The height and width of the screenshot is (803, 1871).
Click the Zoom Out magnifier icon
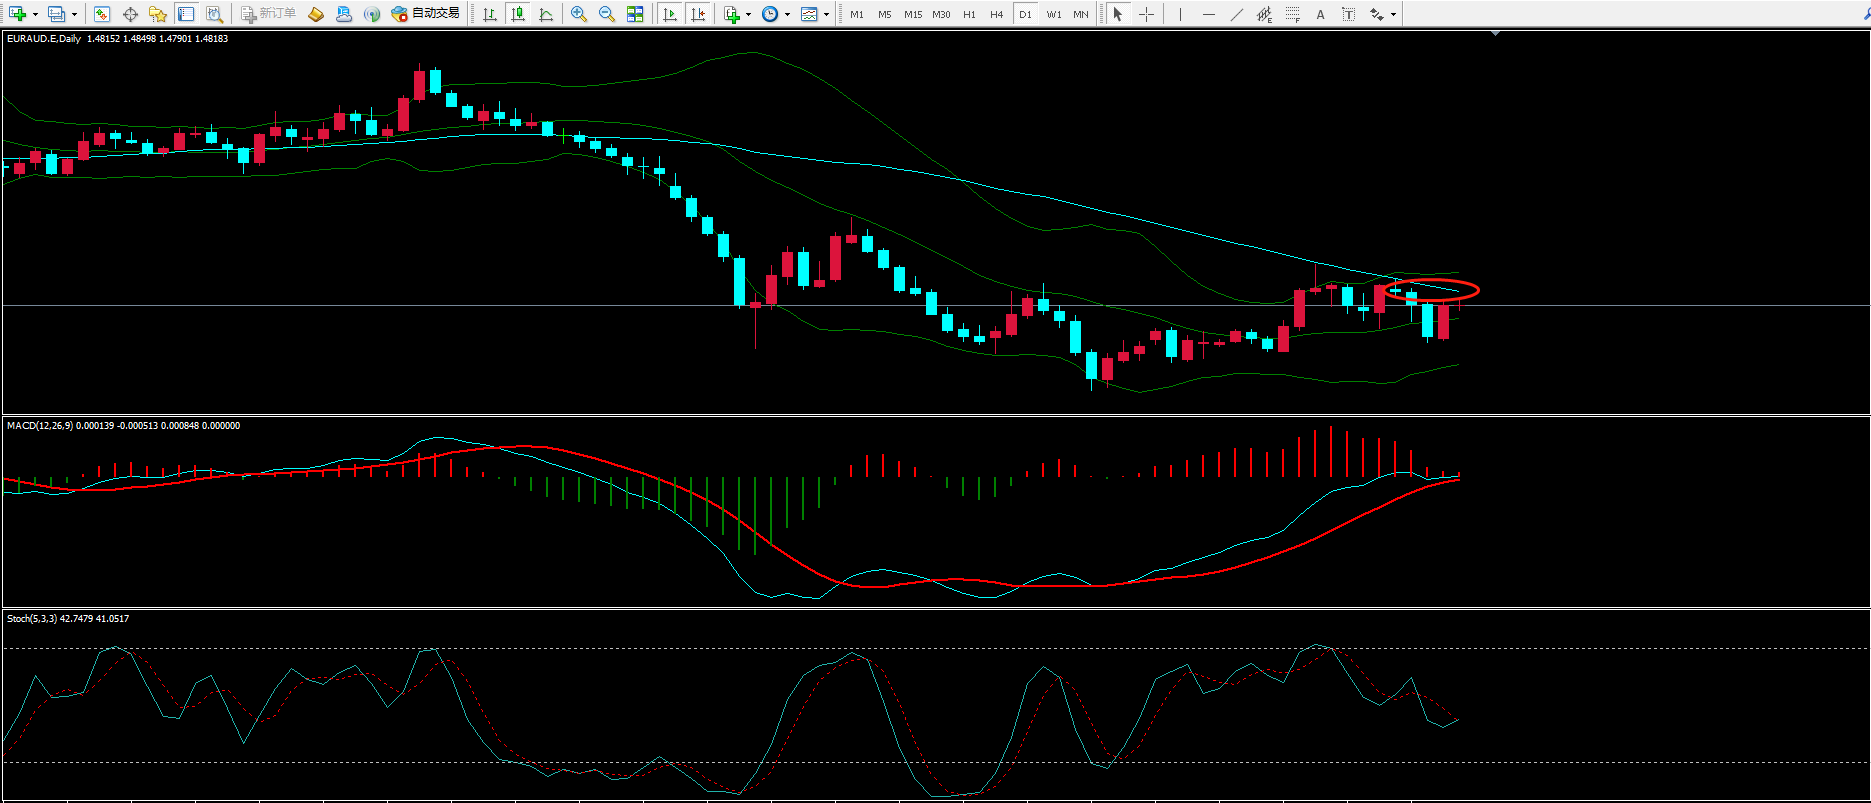(606, 14)
